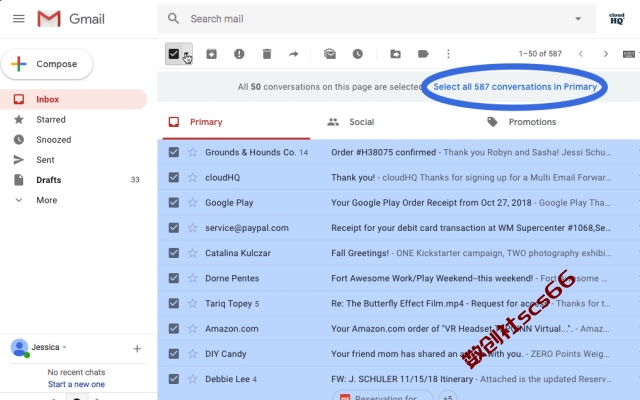Untick the Amazon.com email checkbox

coord(173,329)
